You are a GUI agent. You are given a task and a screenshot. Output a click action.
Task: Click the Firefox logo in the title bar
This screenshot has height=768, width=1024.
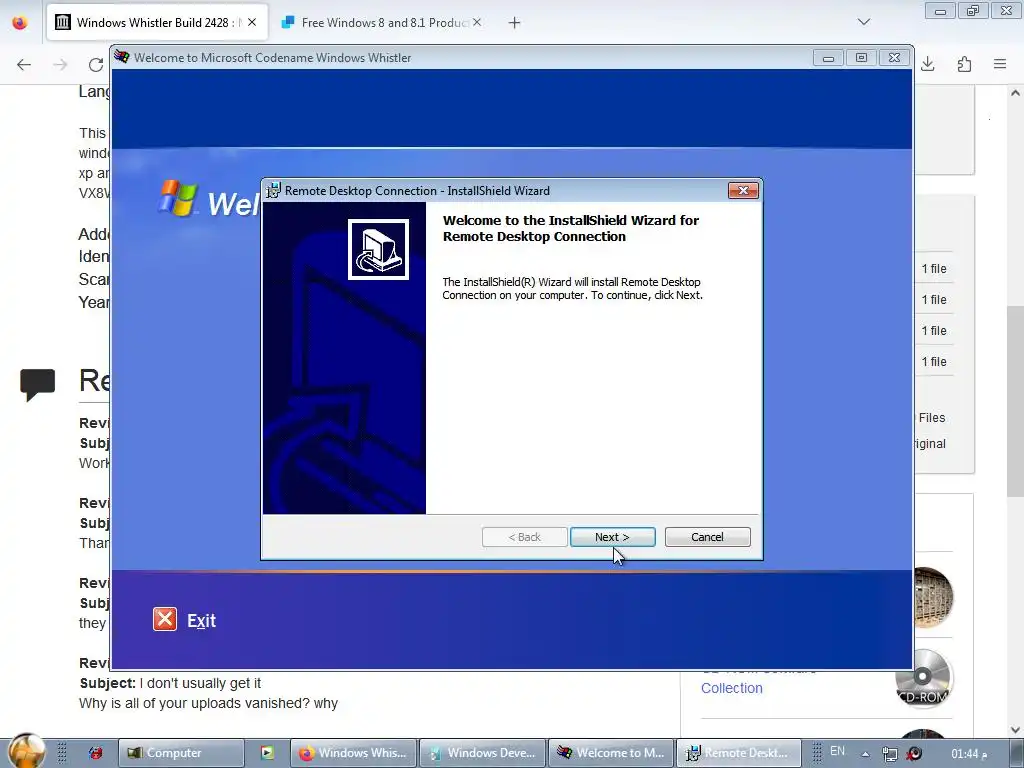click(20, 23)
